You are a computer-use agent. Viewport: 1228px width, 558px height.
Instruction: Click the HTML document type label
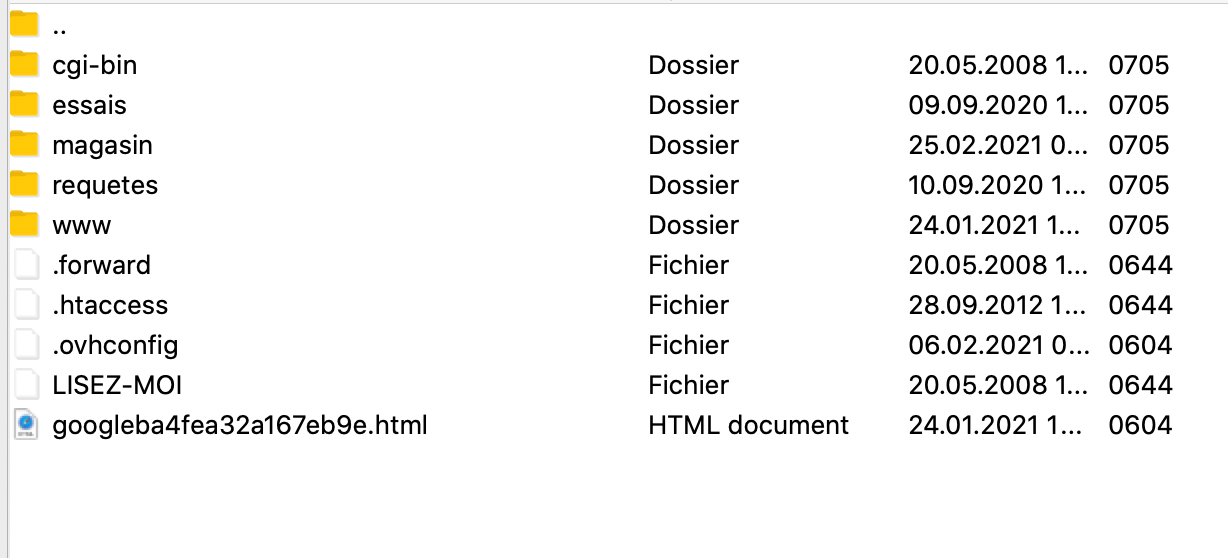coord(748,425)
